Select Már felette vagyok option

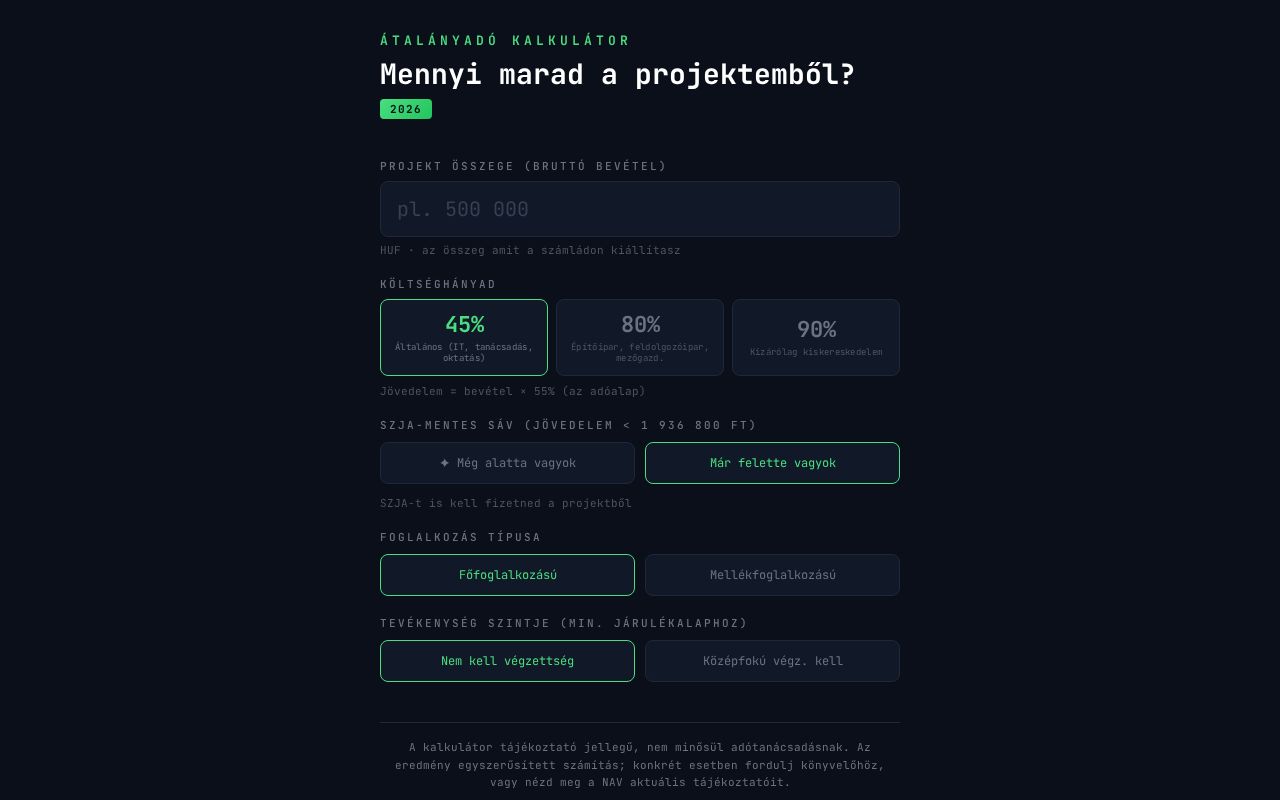[772, 463]
